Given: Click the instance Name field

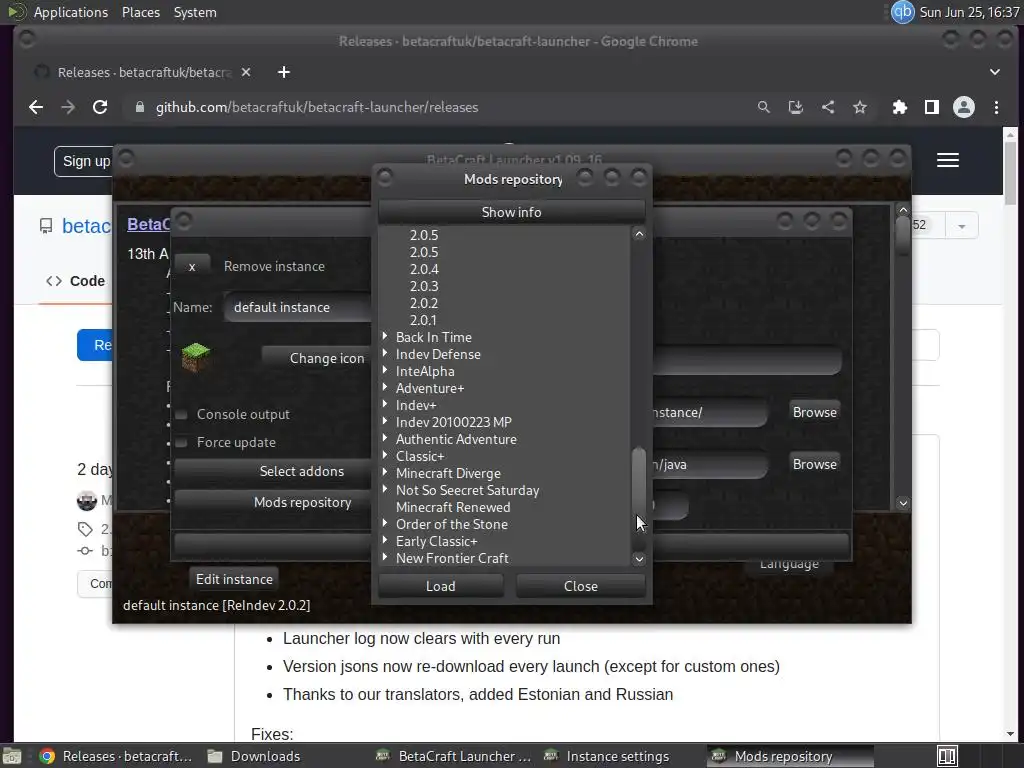Looking at the screenshot, I should pyautogui.click(x=298, y=308).
